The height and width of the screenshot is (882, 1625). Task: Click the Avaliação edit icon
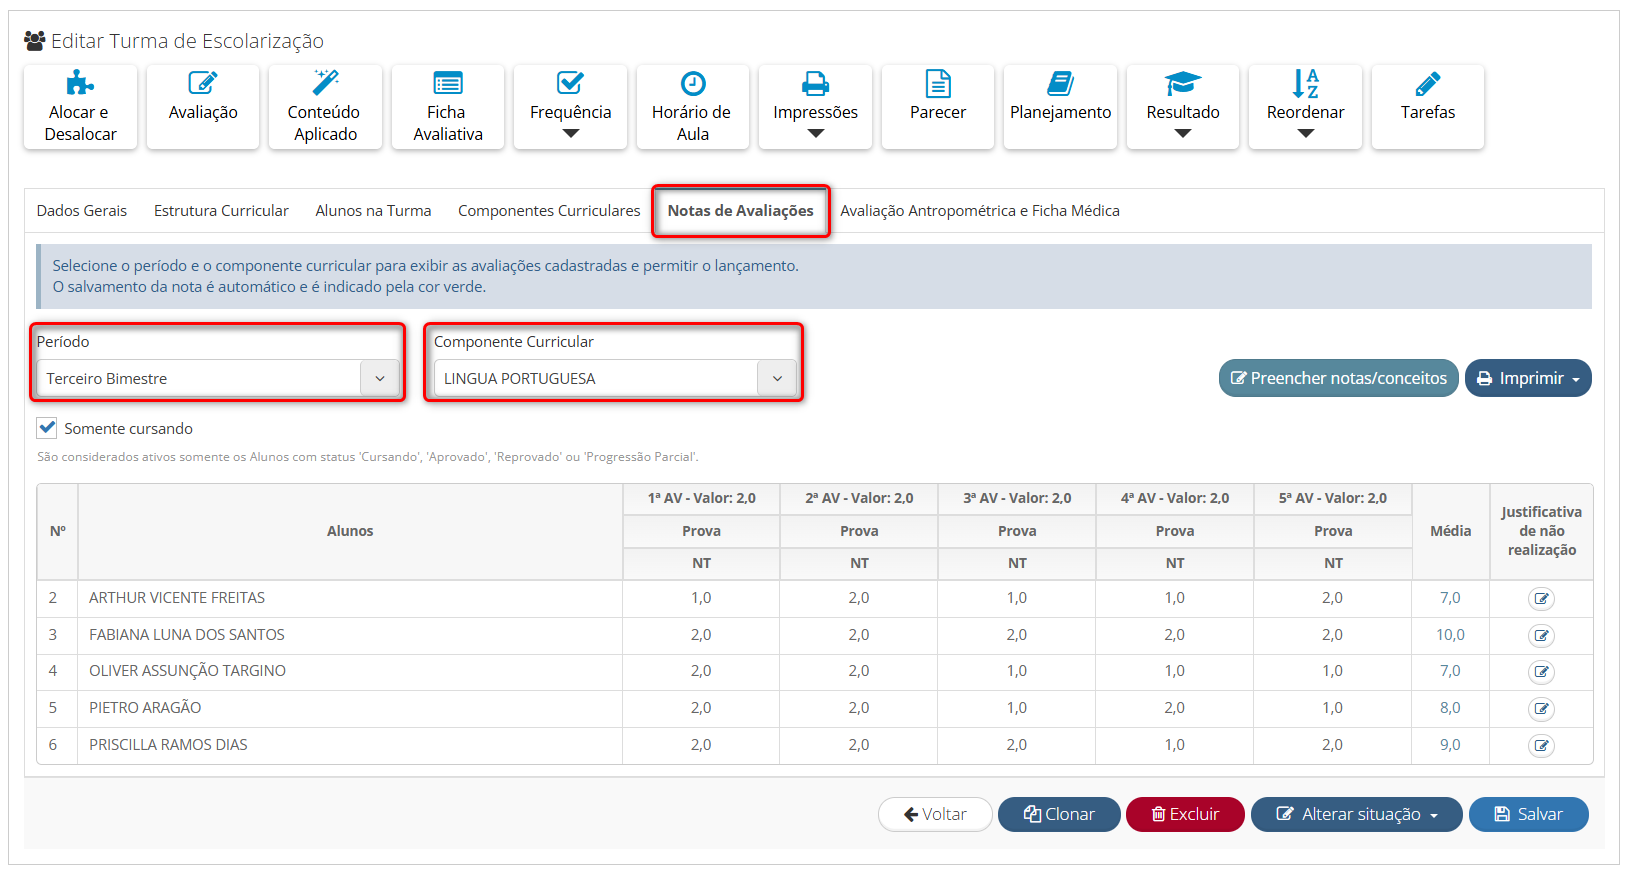[x=203, y=84]
